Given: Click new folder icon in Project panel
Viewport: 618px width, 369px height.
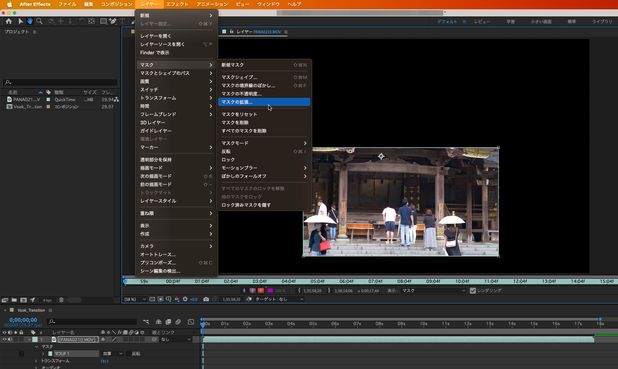Looking at the screenshot, I should click(x=14, y=300).
